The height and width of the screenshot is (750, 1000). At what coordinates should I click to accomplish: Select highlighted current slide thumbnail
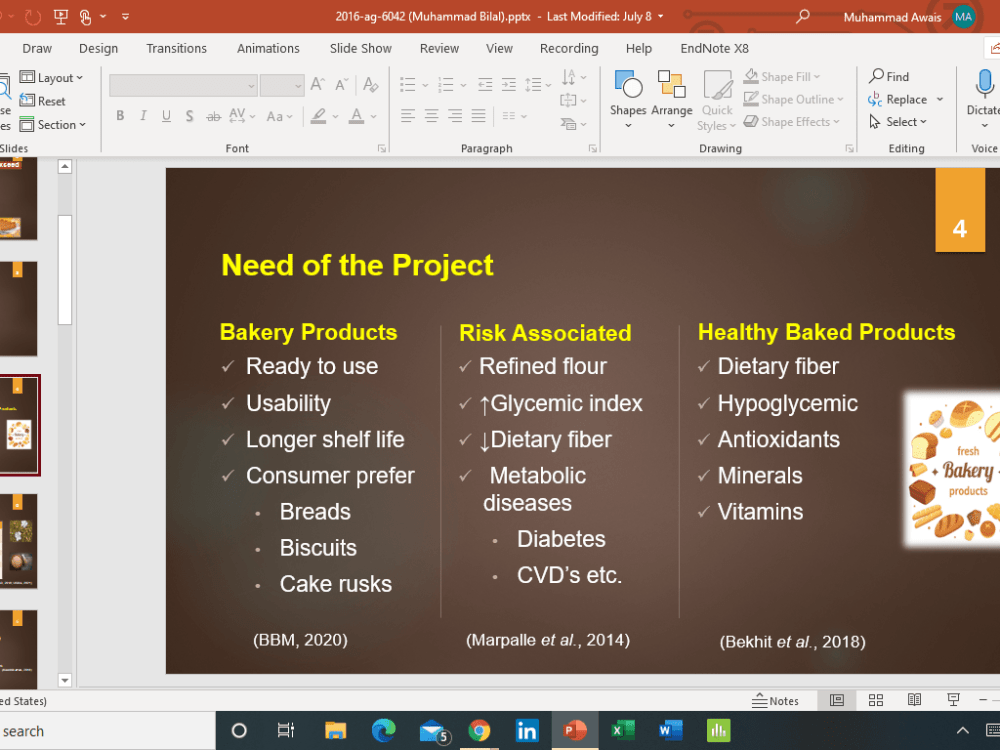pyautogui.click(x=18, y=425)
